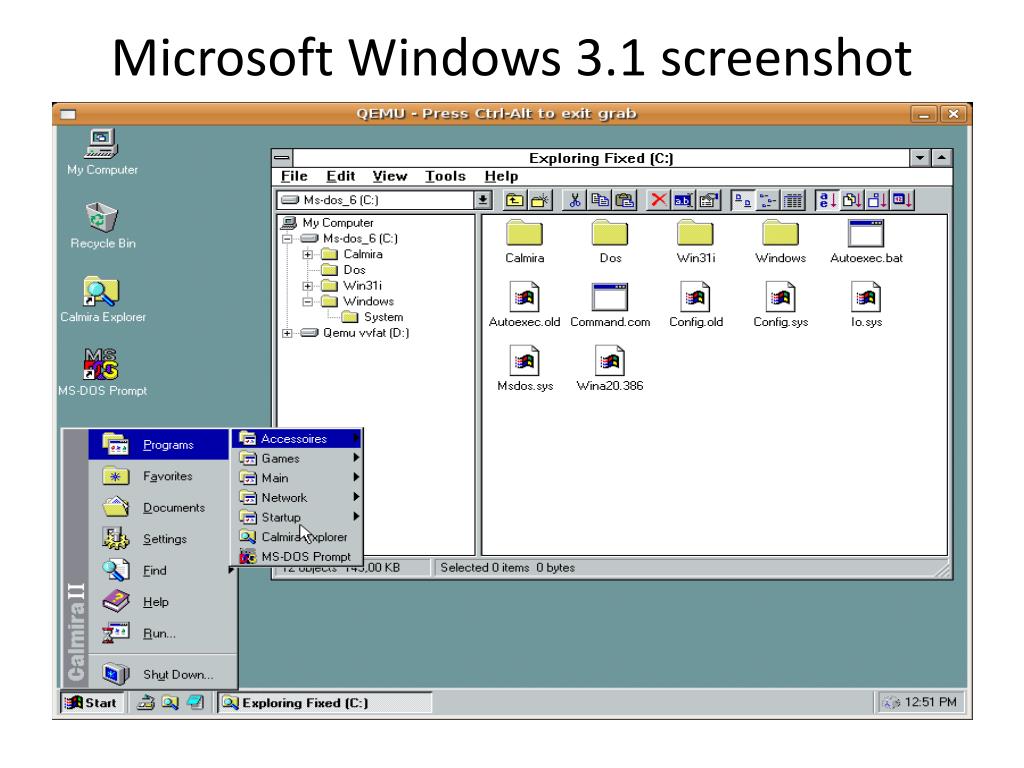This screenshot has height=768, width=1024.
Task: Select the Io.sys file
Action: tap(866, 305)
